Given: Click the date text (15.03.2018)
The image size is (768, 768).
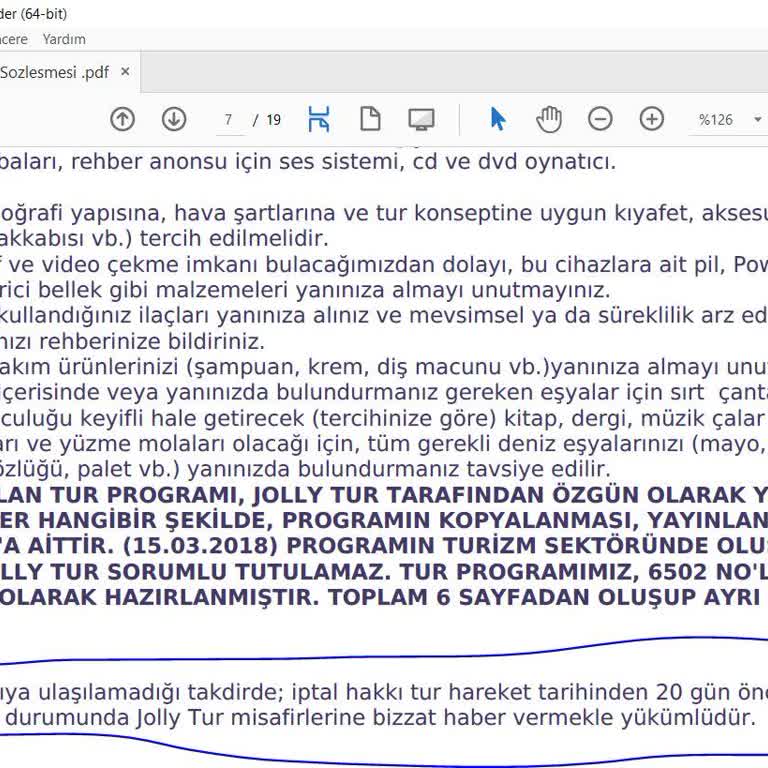Looking at the screenshot, I should coord(200,546).
